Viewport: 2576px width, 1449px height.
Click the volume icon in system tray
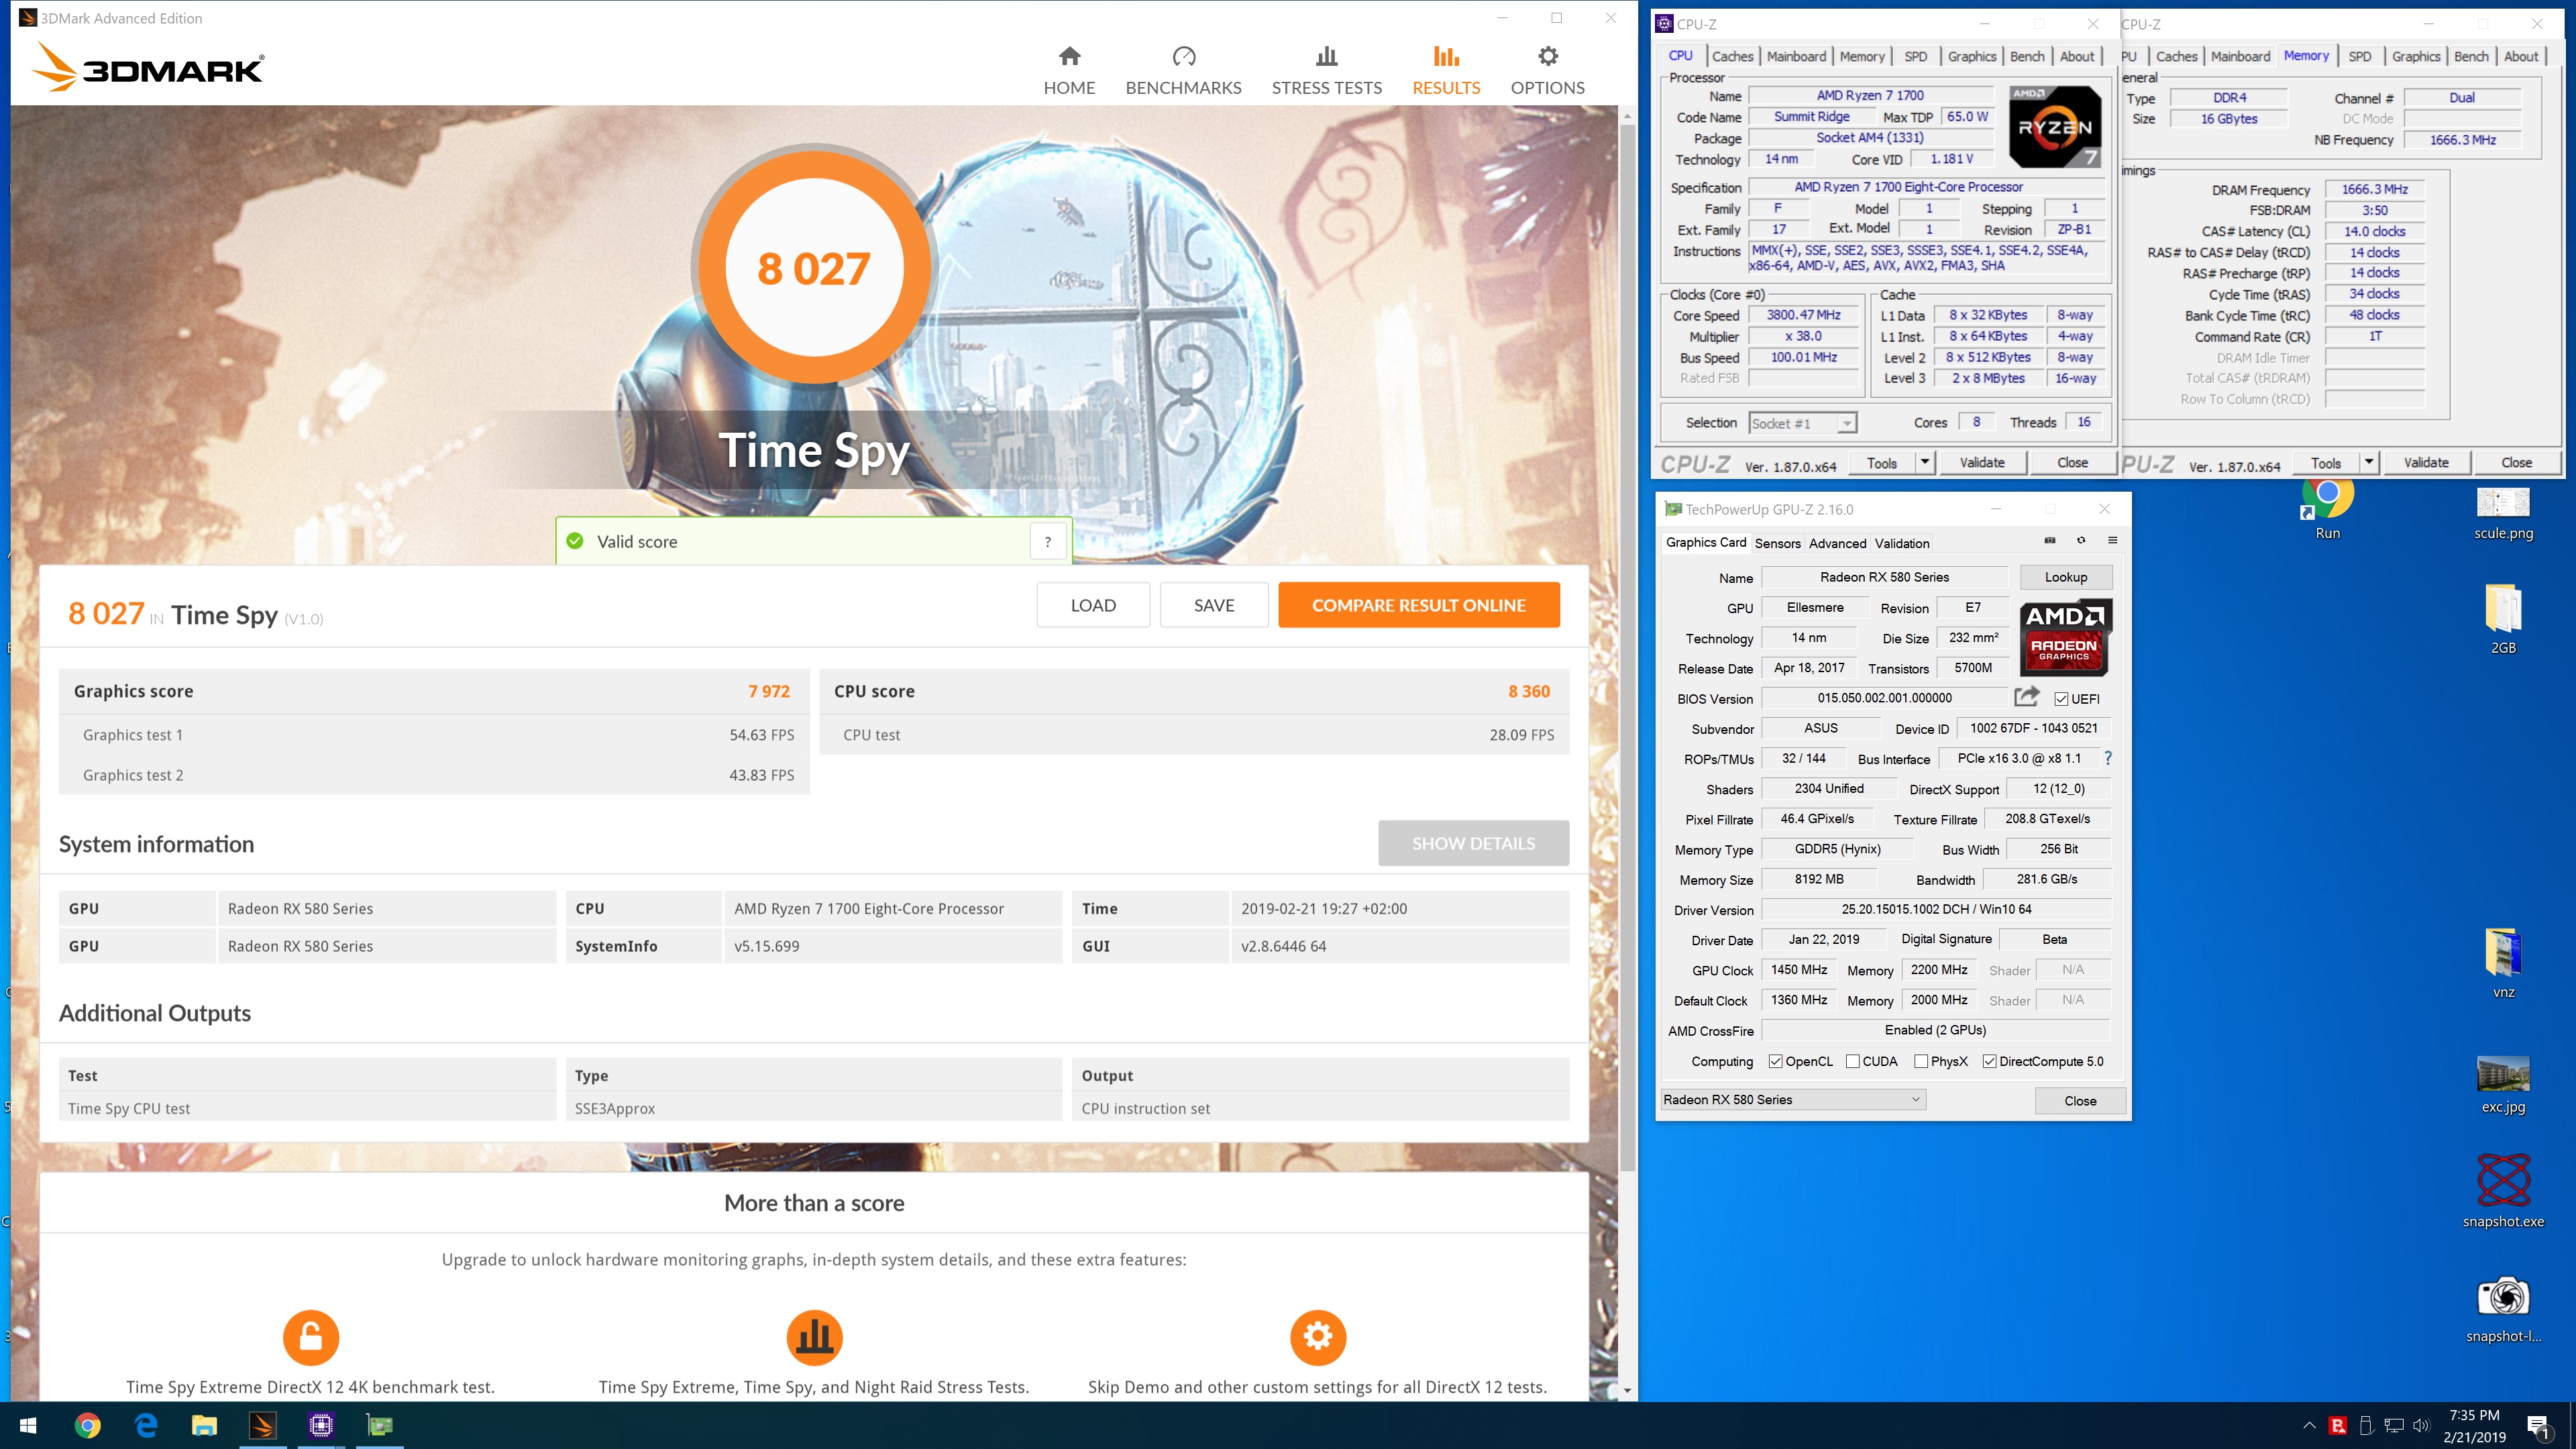click(x=2421, y=1425)
